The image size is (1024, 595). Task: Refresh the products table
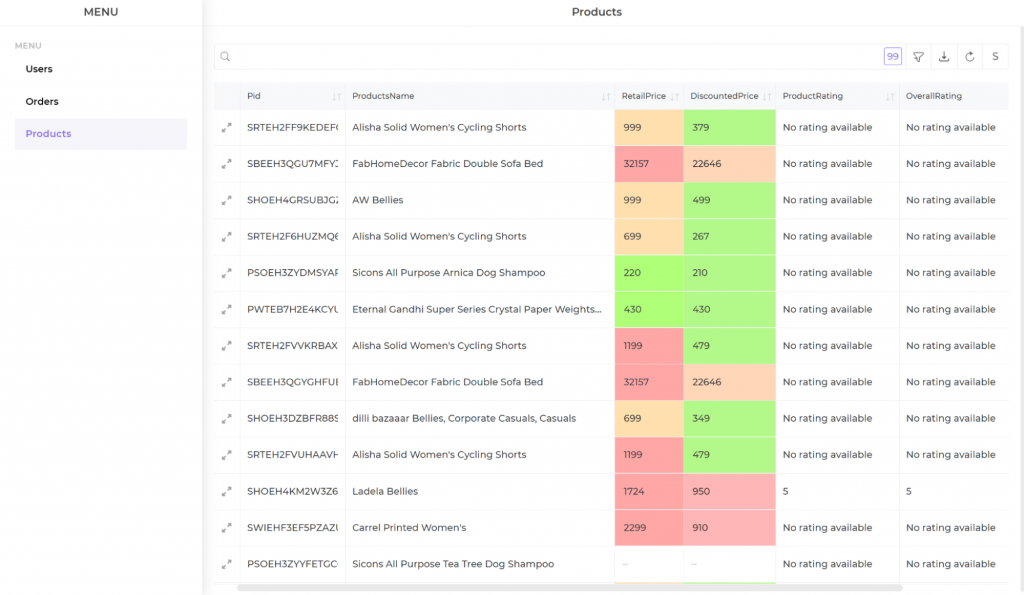pyautogui.click(x=969, y=56)
